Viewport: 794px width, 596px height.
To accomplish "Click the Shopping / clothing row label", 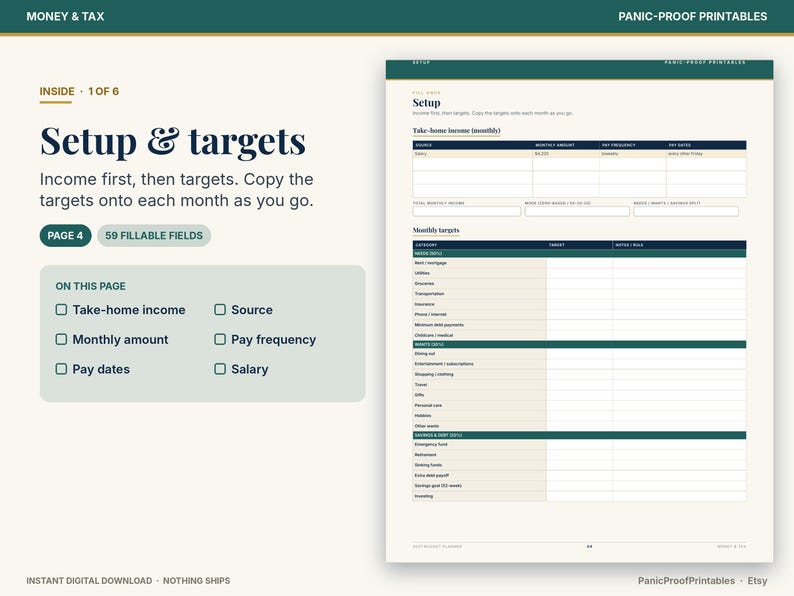I will click(434, 374).
